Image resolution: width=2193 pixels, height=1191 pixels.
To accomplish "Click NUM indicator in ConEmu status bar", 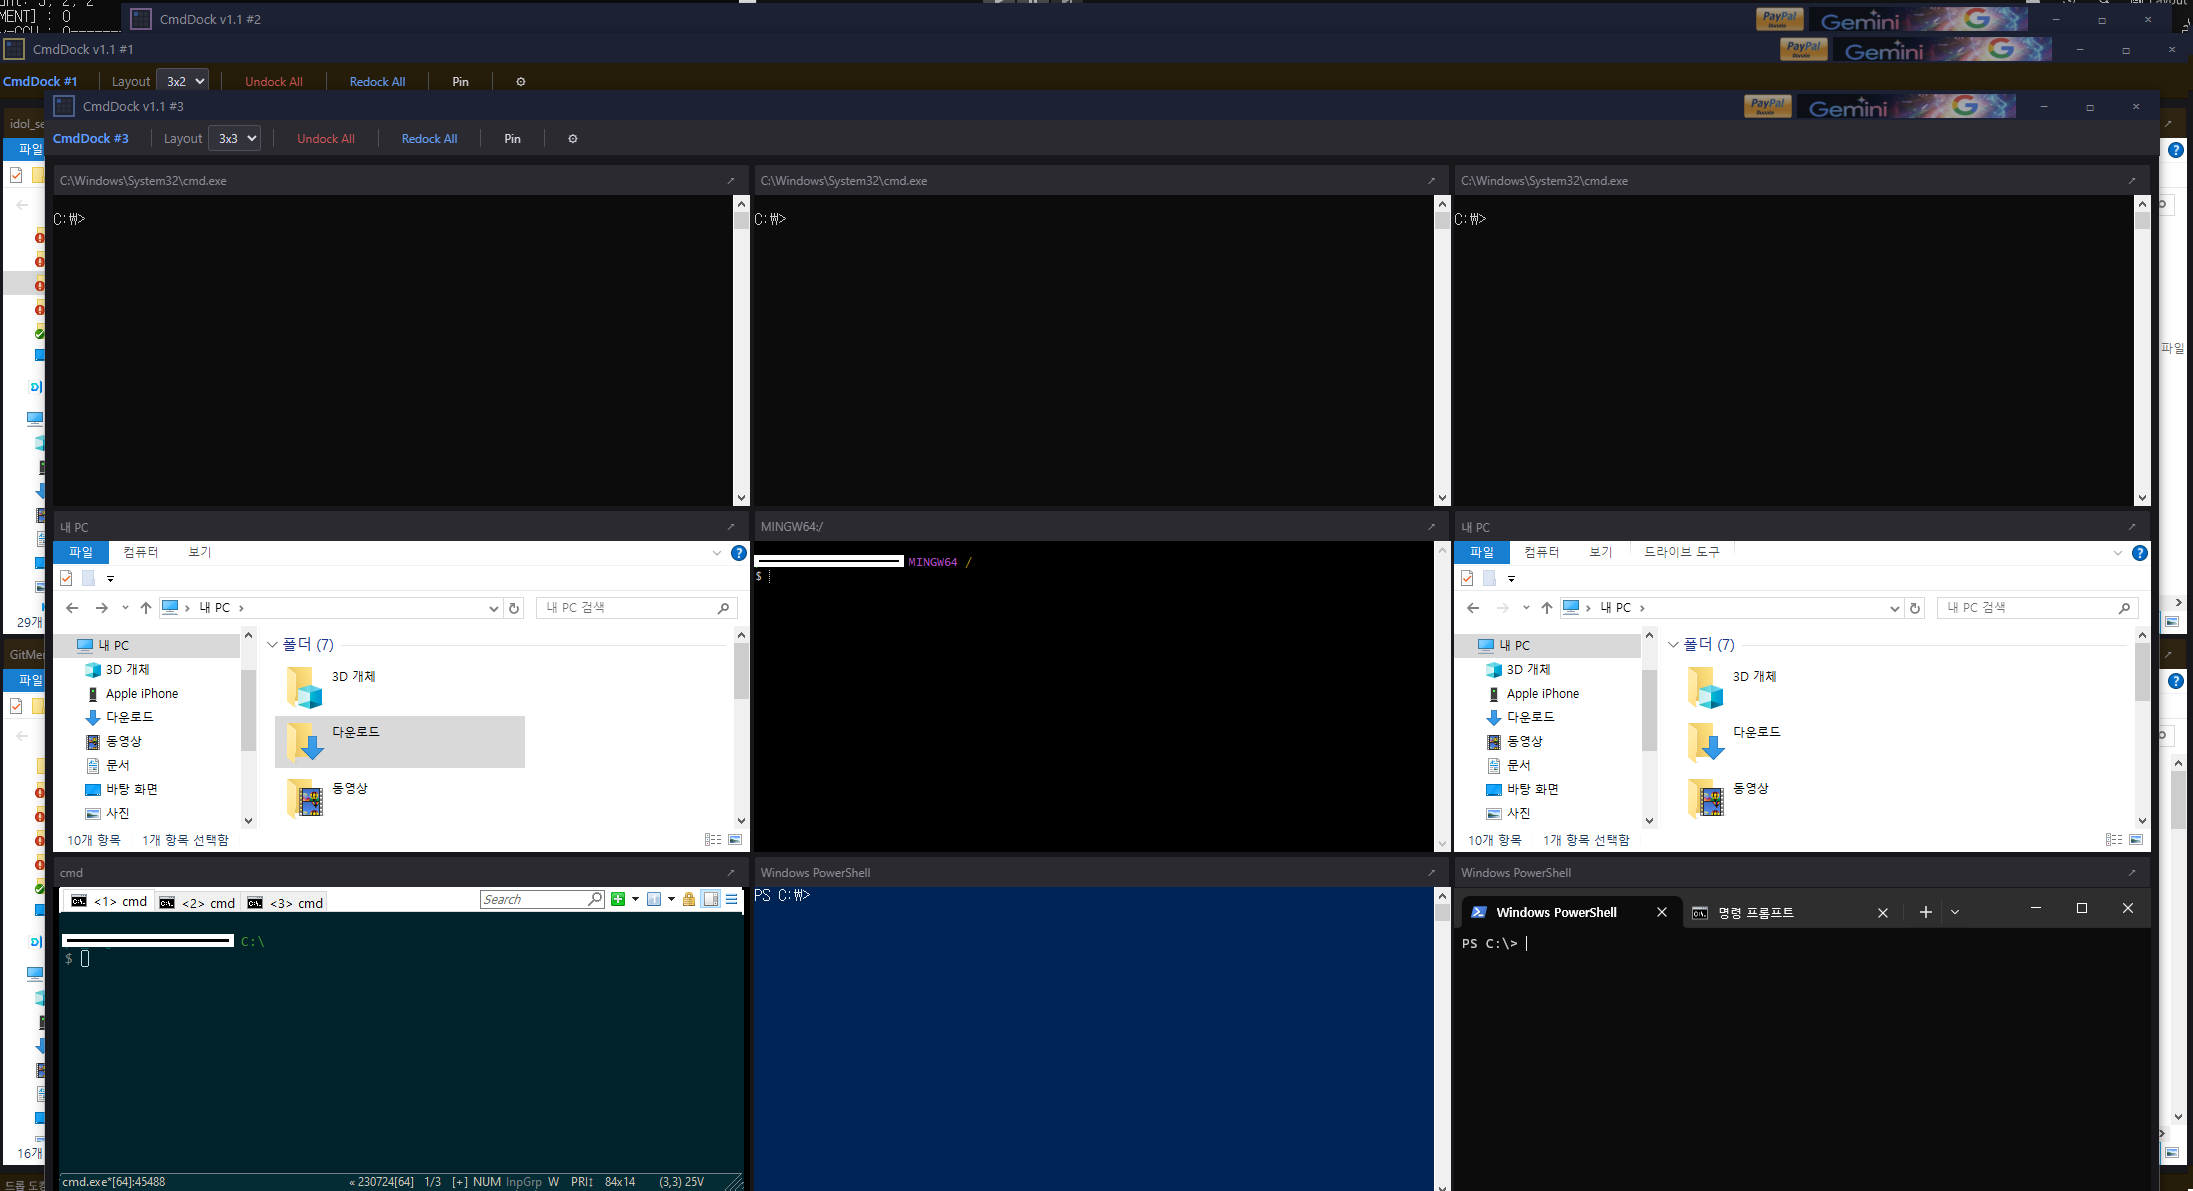I will pyautogui.click(x=487, y=1182).
